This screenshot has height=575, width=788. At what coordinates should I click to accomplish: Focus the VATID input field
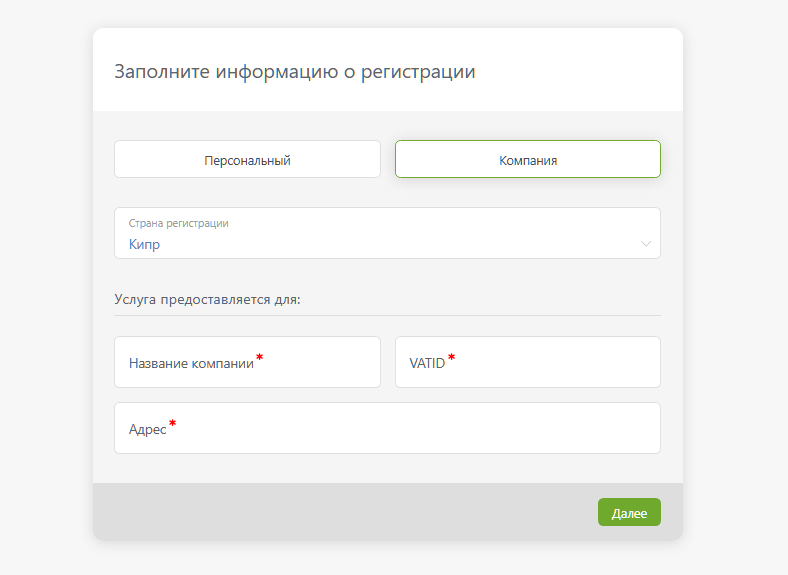(528, 362)
